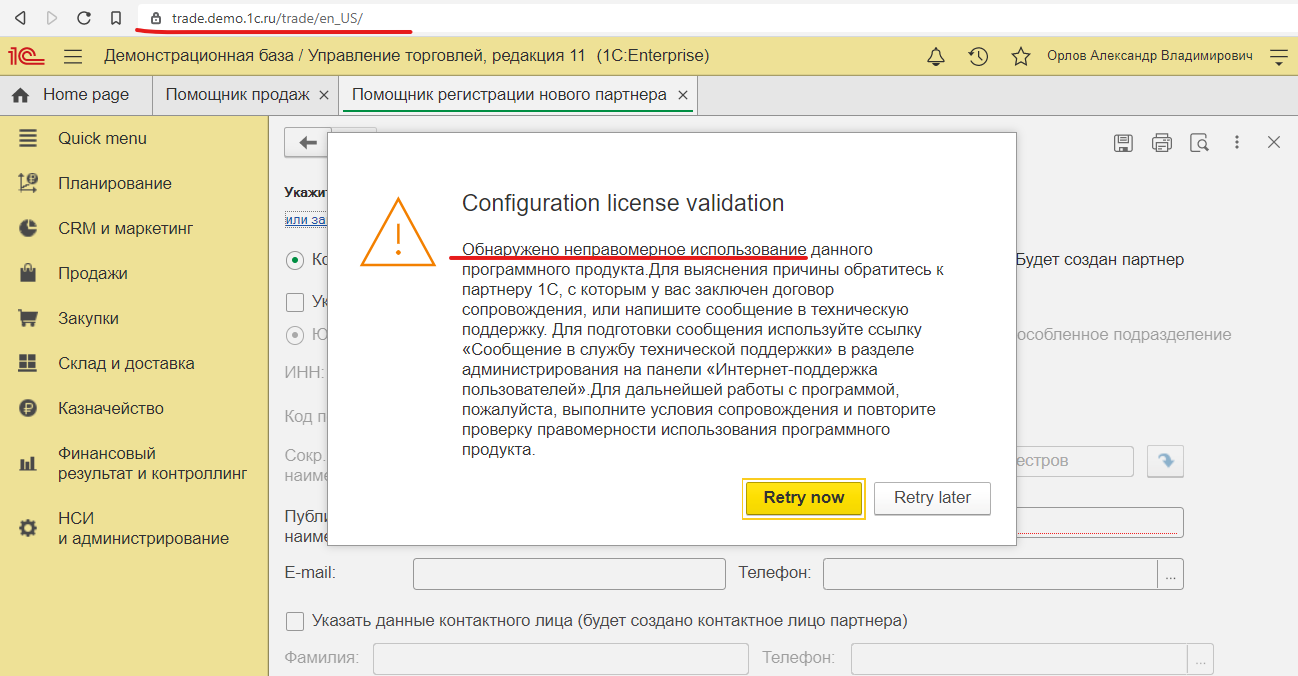Click the user name Орлов Александр Владимирович
1298x676 pixels.
[1149, 57]
